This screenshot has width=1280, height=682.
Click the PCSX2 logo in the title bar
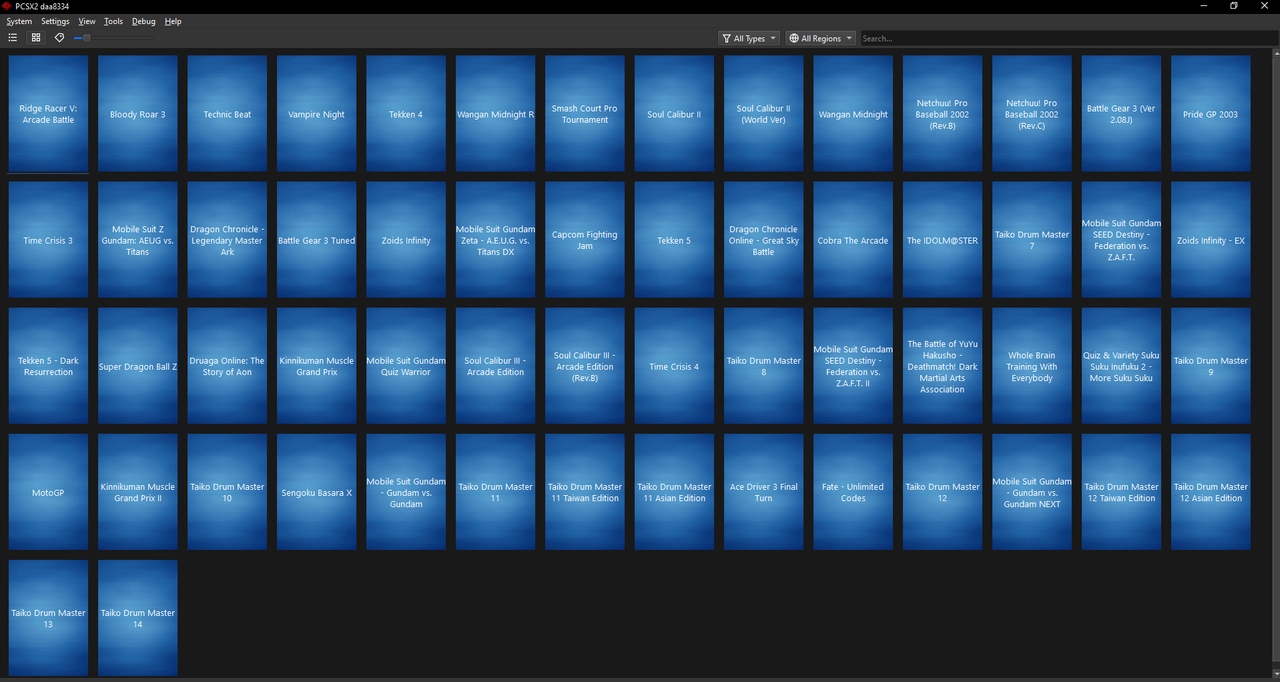pos(7,6)
